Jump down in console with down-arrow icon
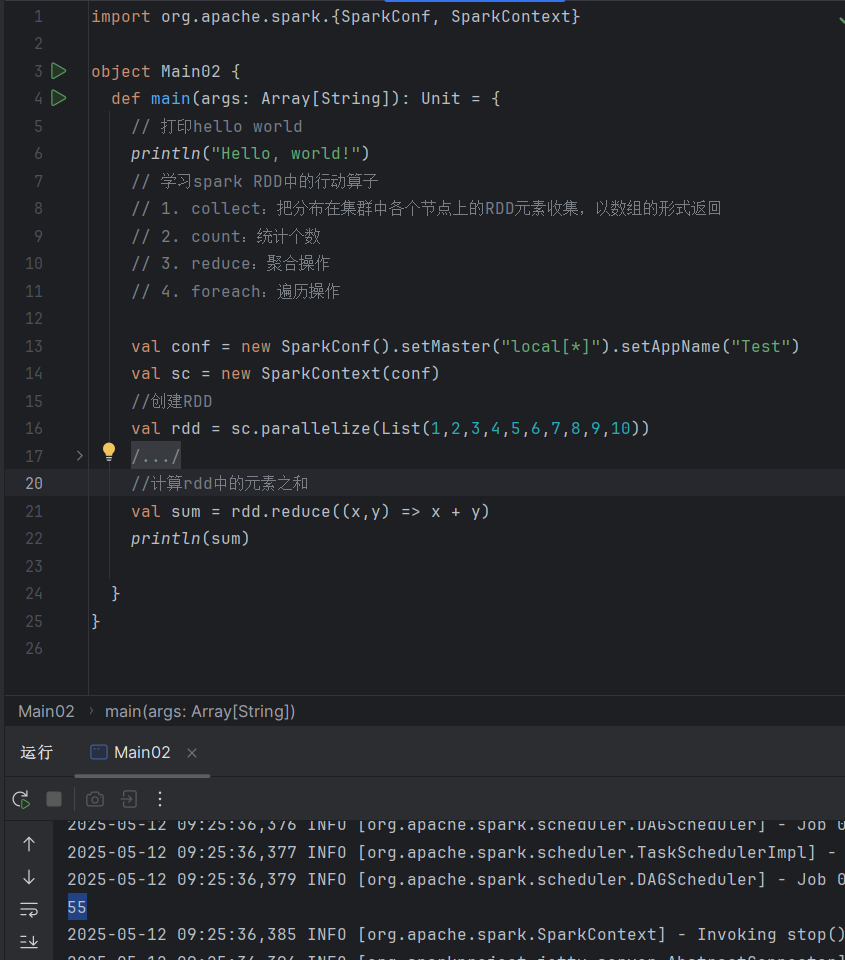 pyautogui.click(x=29, y=877)
